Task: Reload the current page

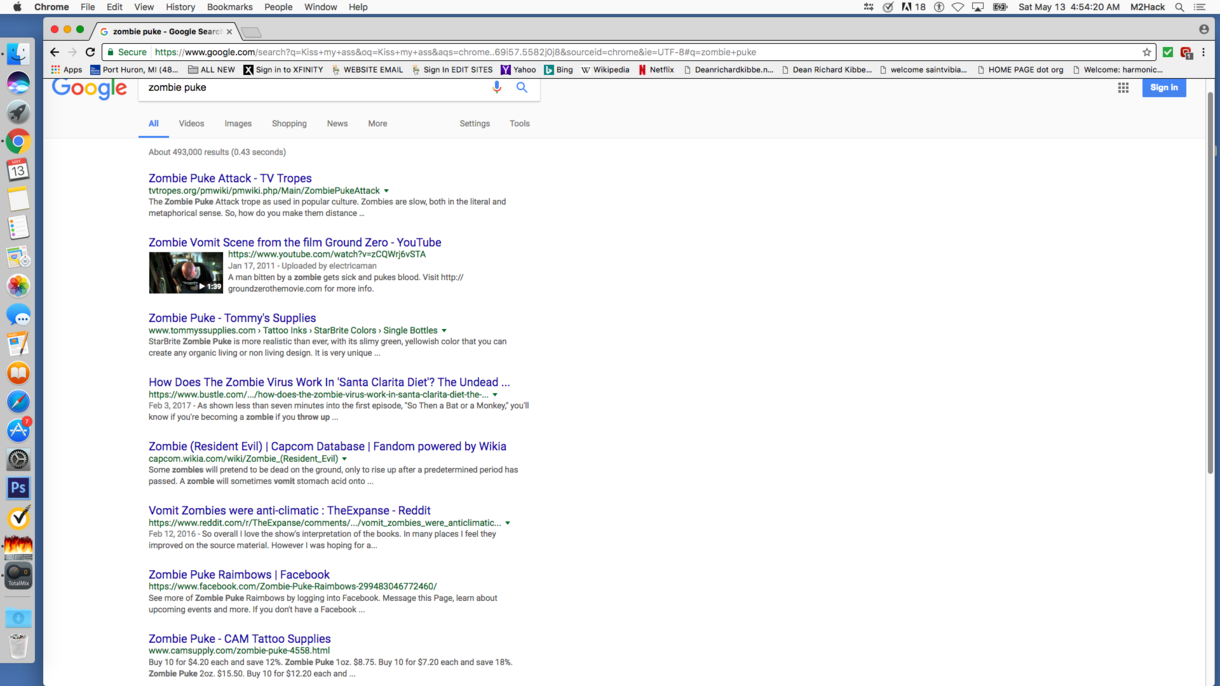Action: pos(90,52)
